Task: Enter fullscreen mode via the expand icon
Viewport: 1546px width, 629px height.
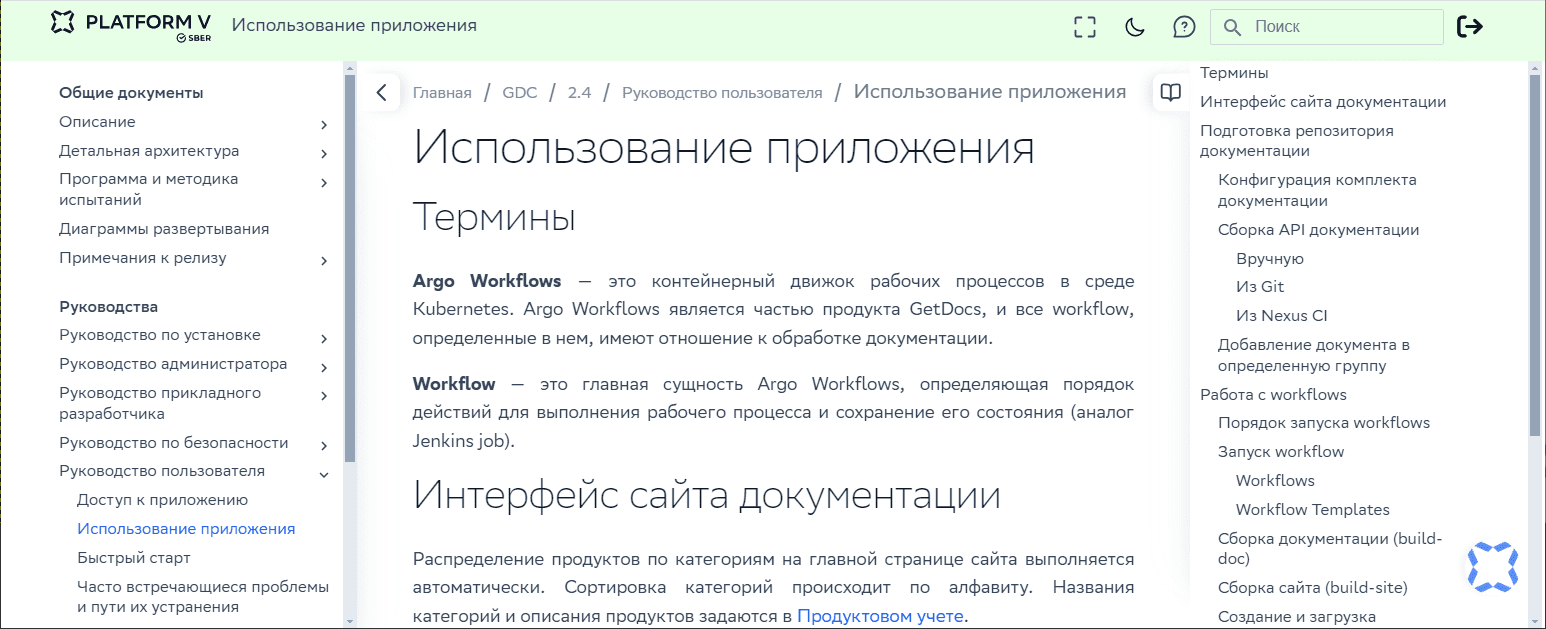Action: tap(1084, 27)
